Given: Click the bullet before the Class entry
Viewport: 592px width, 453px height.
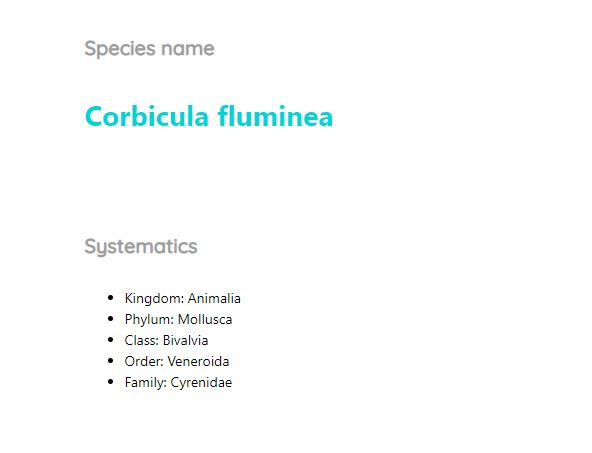Looking at the screenshot, I should click(110, 340).
